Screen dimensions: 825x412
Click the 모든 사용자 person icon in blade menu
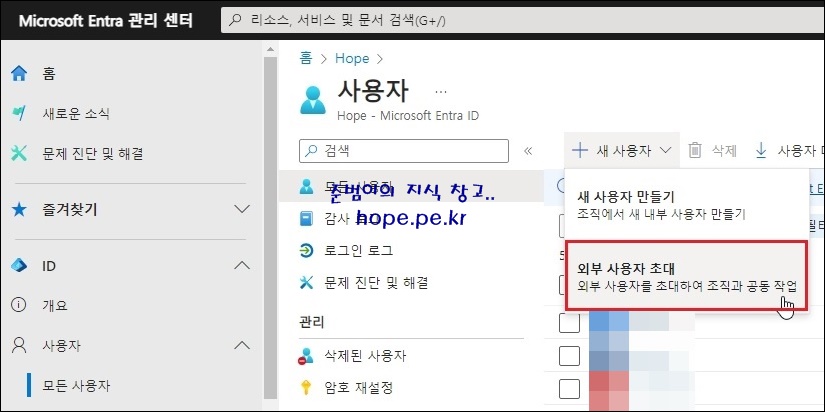[x=306, y=186]
